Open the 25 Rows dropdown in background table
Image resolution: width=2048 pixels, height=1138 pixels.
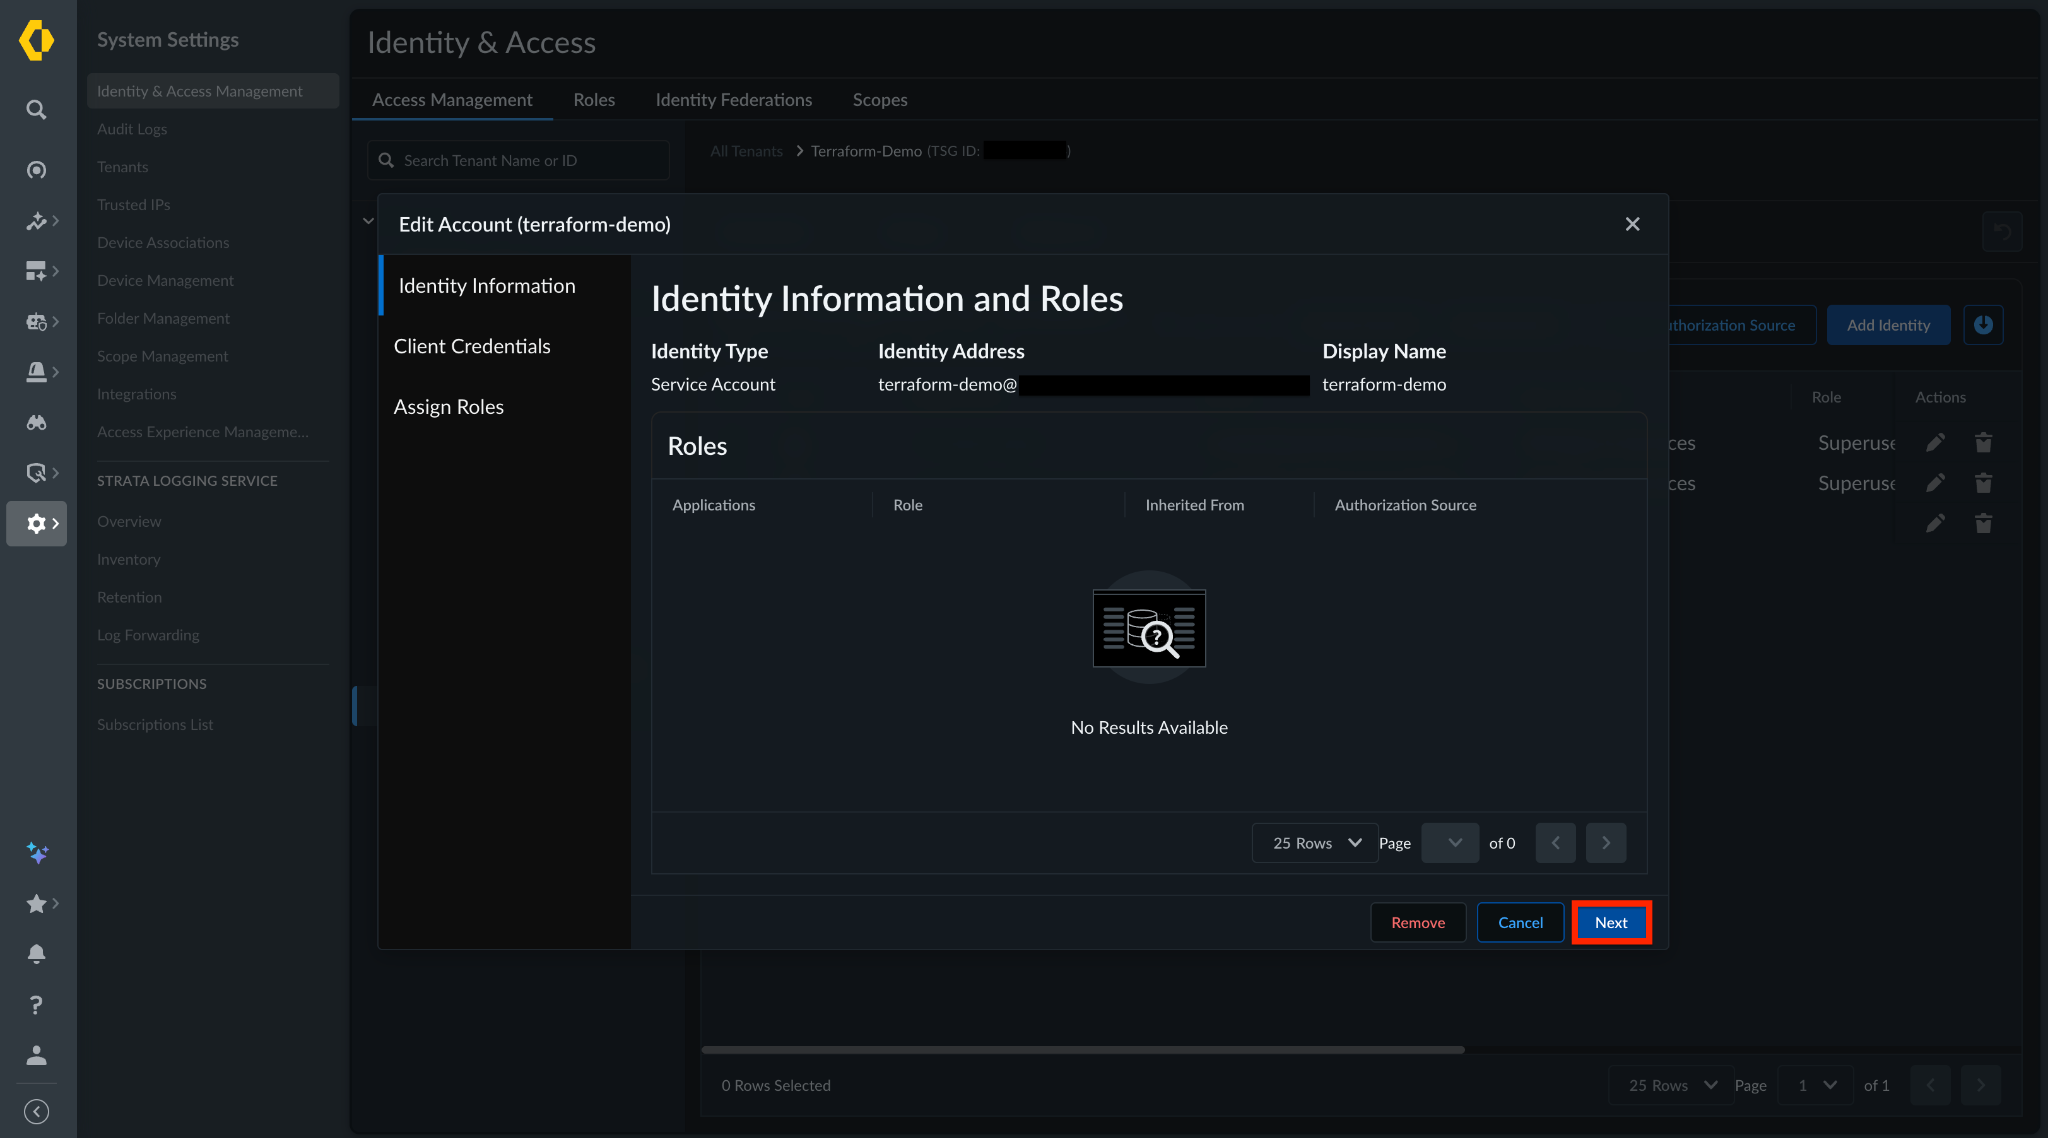(1672, 1085)
